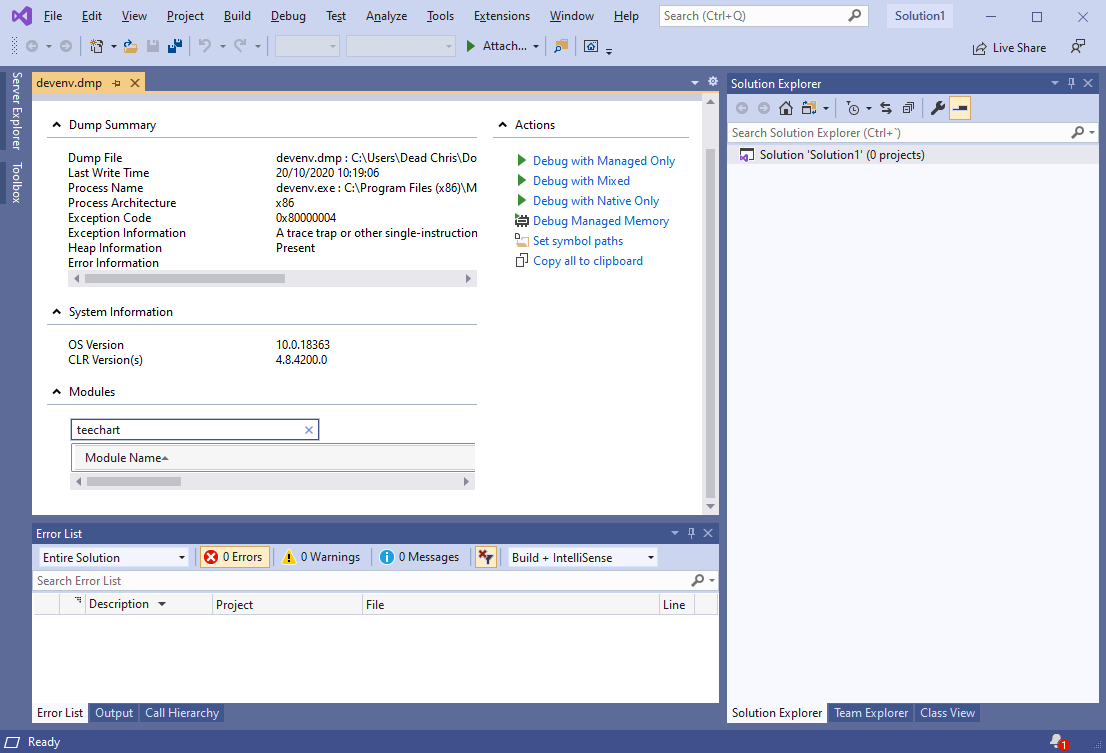Click the New Project toolbar icon
The width and height of the screenshot is (1106, 753).
coord(97,47)
